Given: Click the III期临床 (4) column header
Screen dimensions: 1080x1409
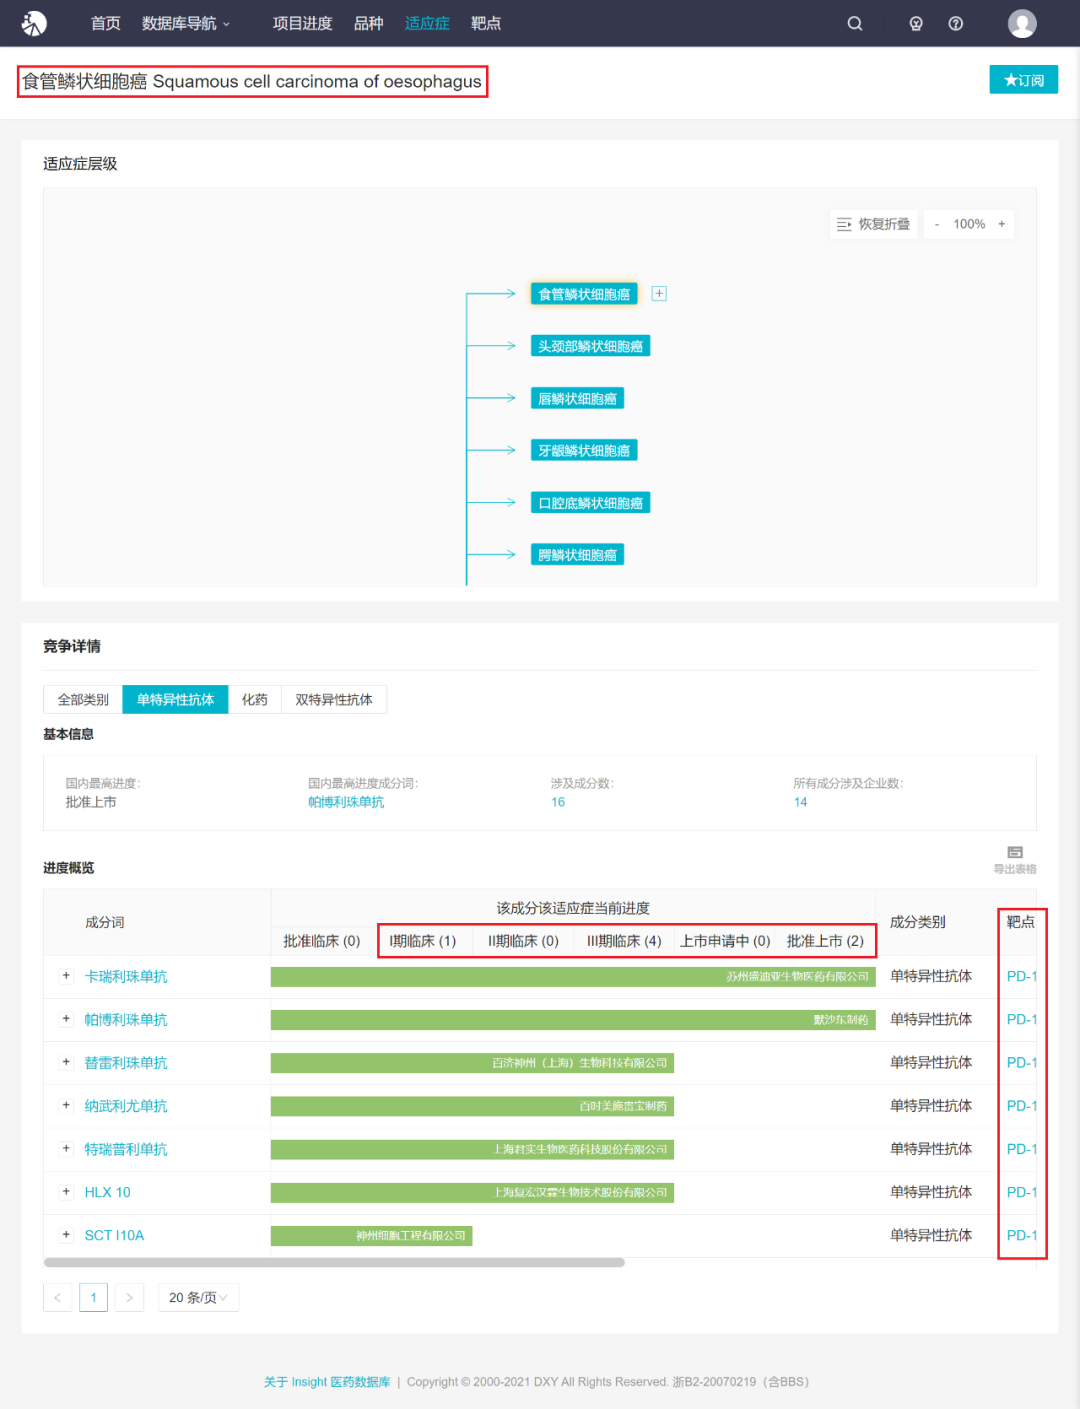Looking at the screenshot, I should 624,941.
